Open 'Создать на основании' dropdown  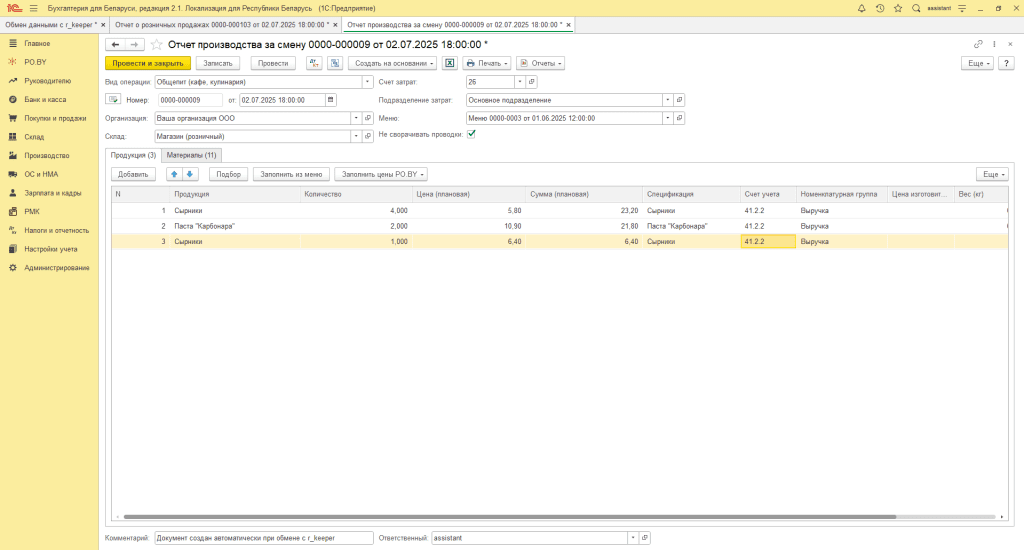[392, 63]
